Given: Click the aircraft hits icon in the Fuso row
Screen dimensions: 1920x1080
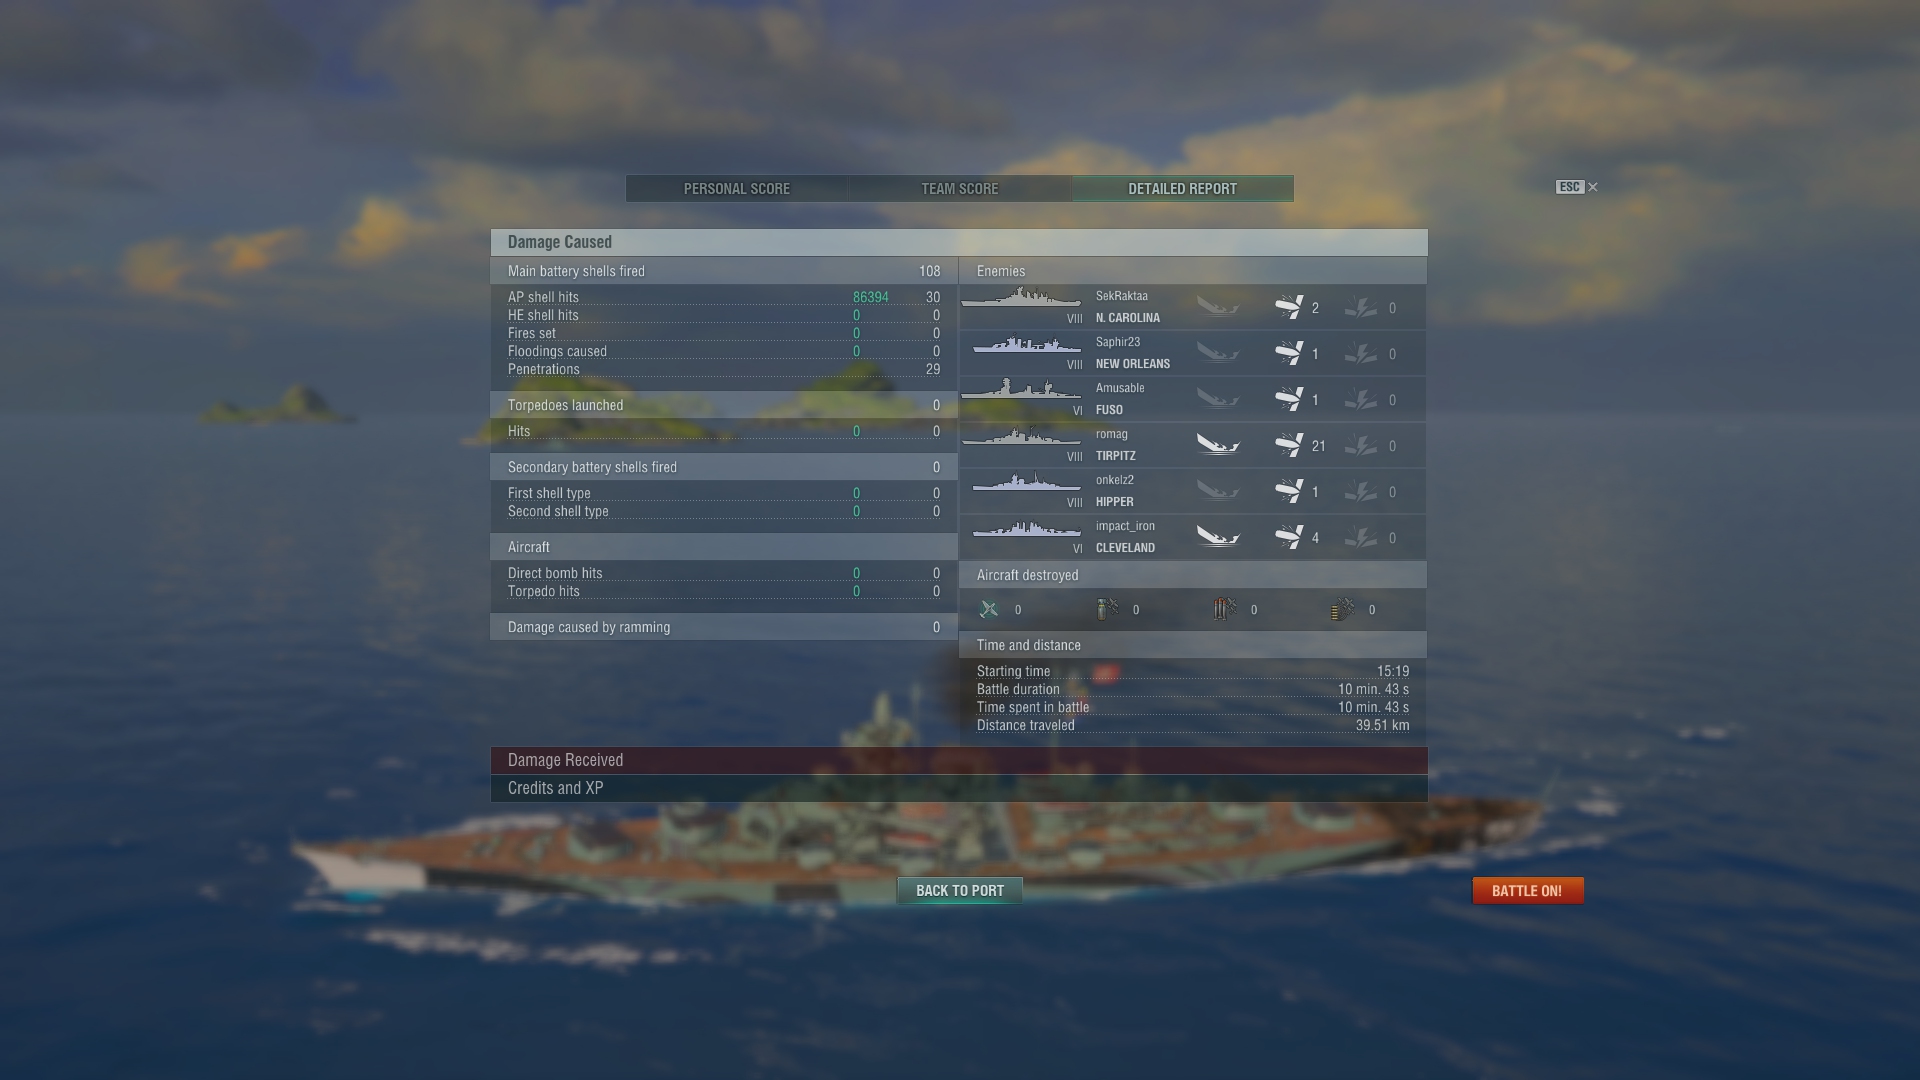Looking at the screenshot, I should click(1361, 399).
